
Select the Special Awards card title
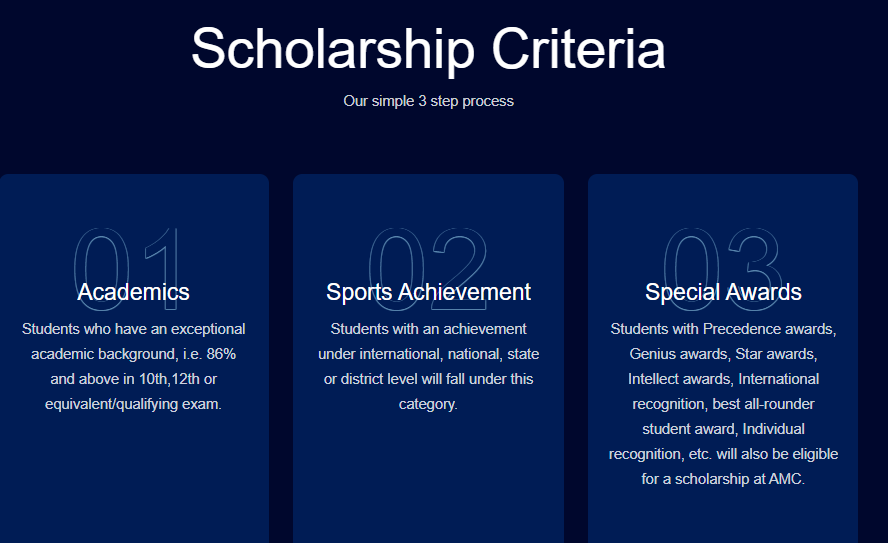[723, 292]
